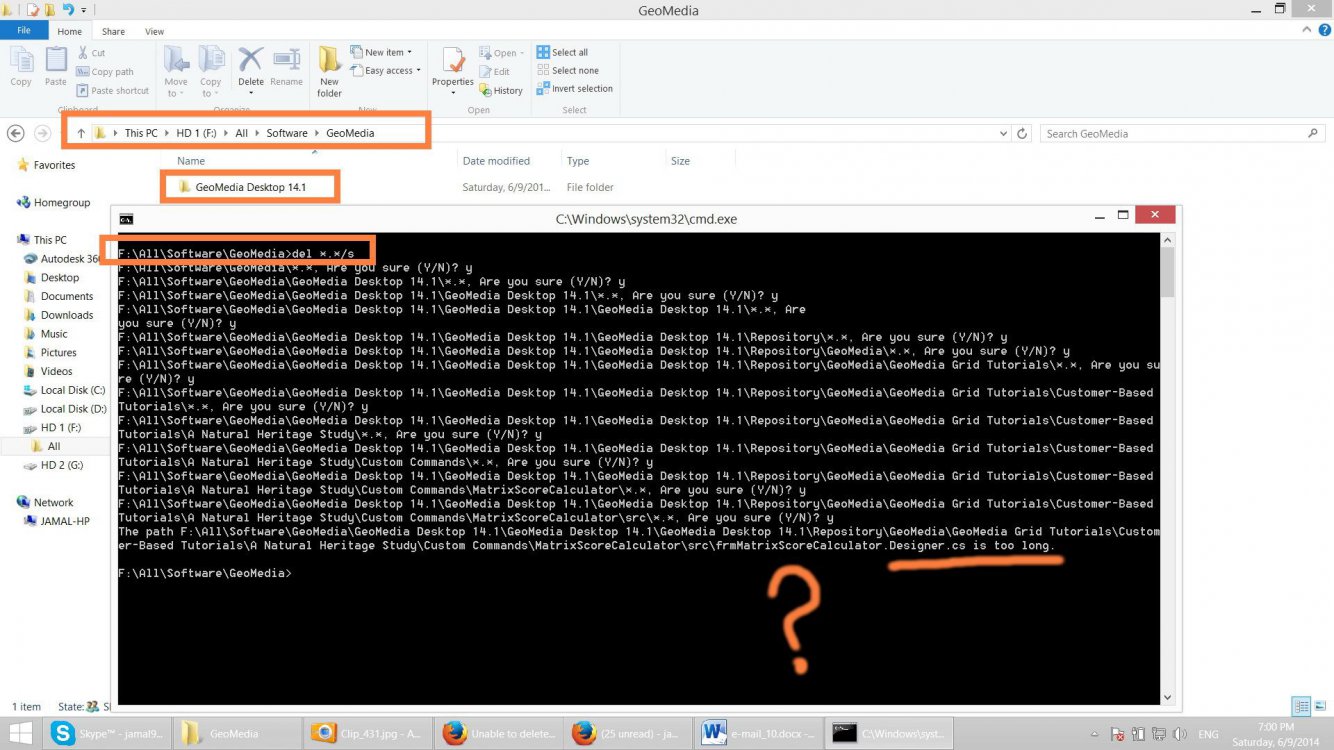This screenshot has height=750, width=1334.
Task: Open the File menu tab
Action: tap(24, 31)
